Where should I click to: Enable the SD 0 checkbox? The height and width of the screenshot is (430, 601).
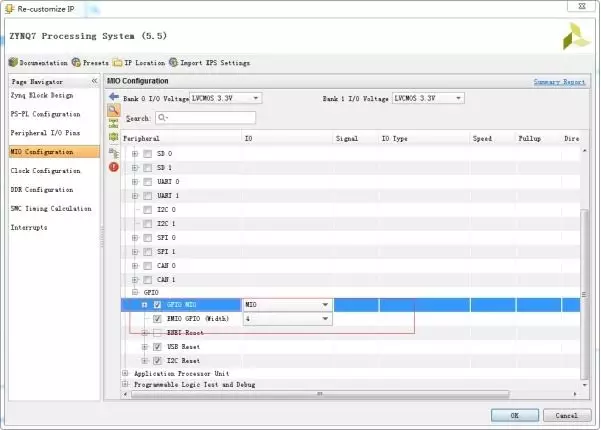click(x=147, y=154)
